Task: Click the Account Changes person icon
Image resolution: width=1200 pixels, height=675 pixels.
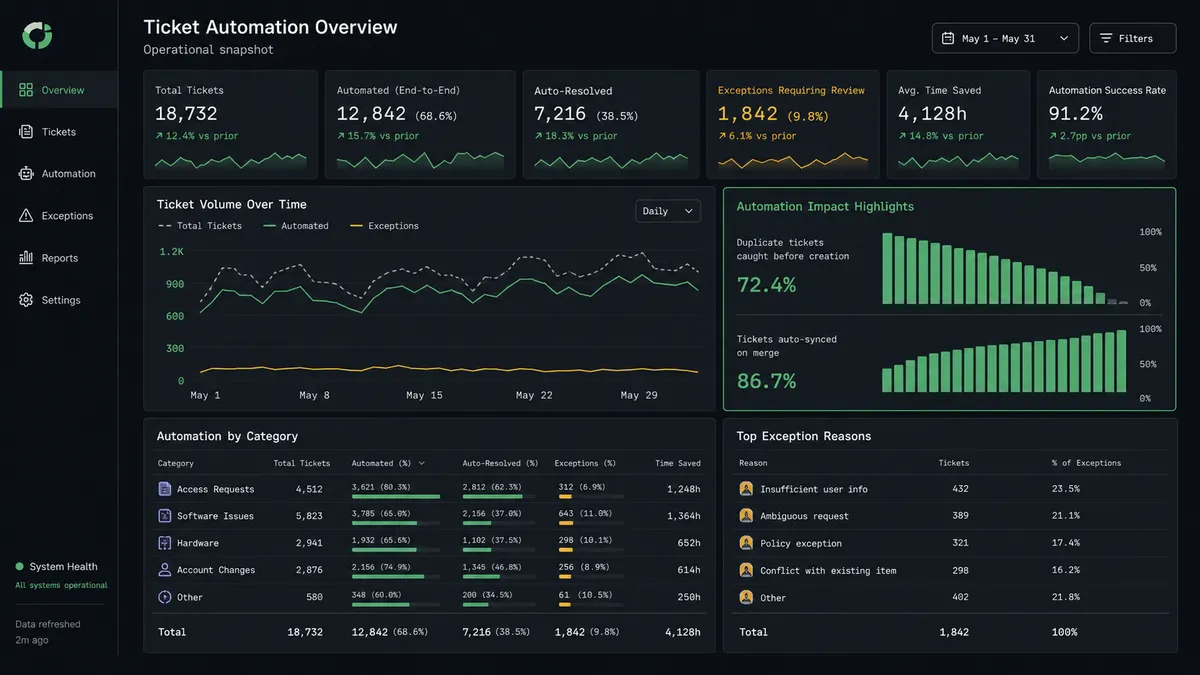Action: coord(165,570)
